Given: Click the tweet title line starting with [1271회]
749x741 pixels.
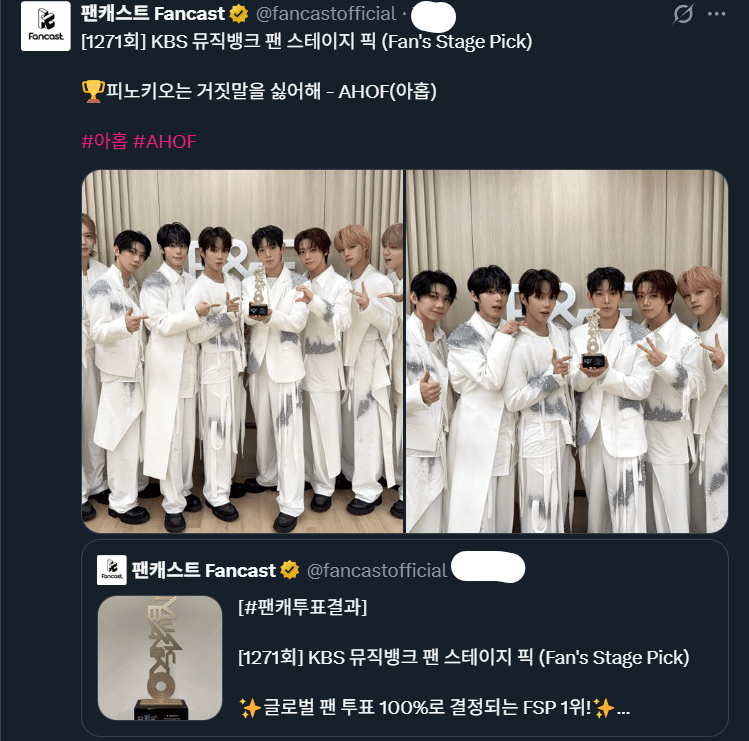Looking at the screenshot, I should (306, 42).
